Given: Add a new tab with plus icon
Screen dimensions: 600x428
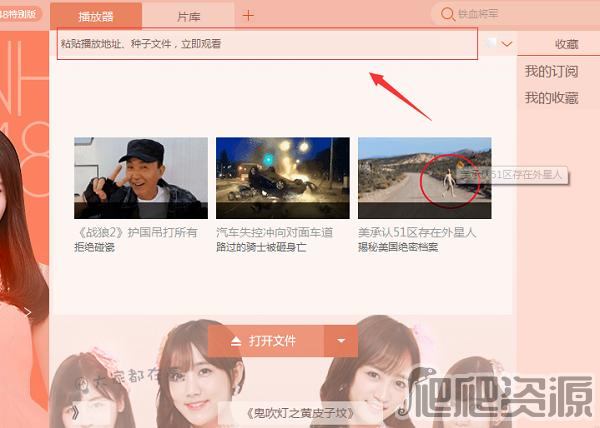Looking at the screenshot, I should (248, 16).
